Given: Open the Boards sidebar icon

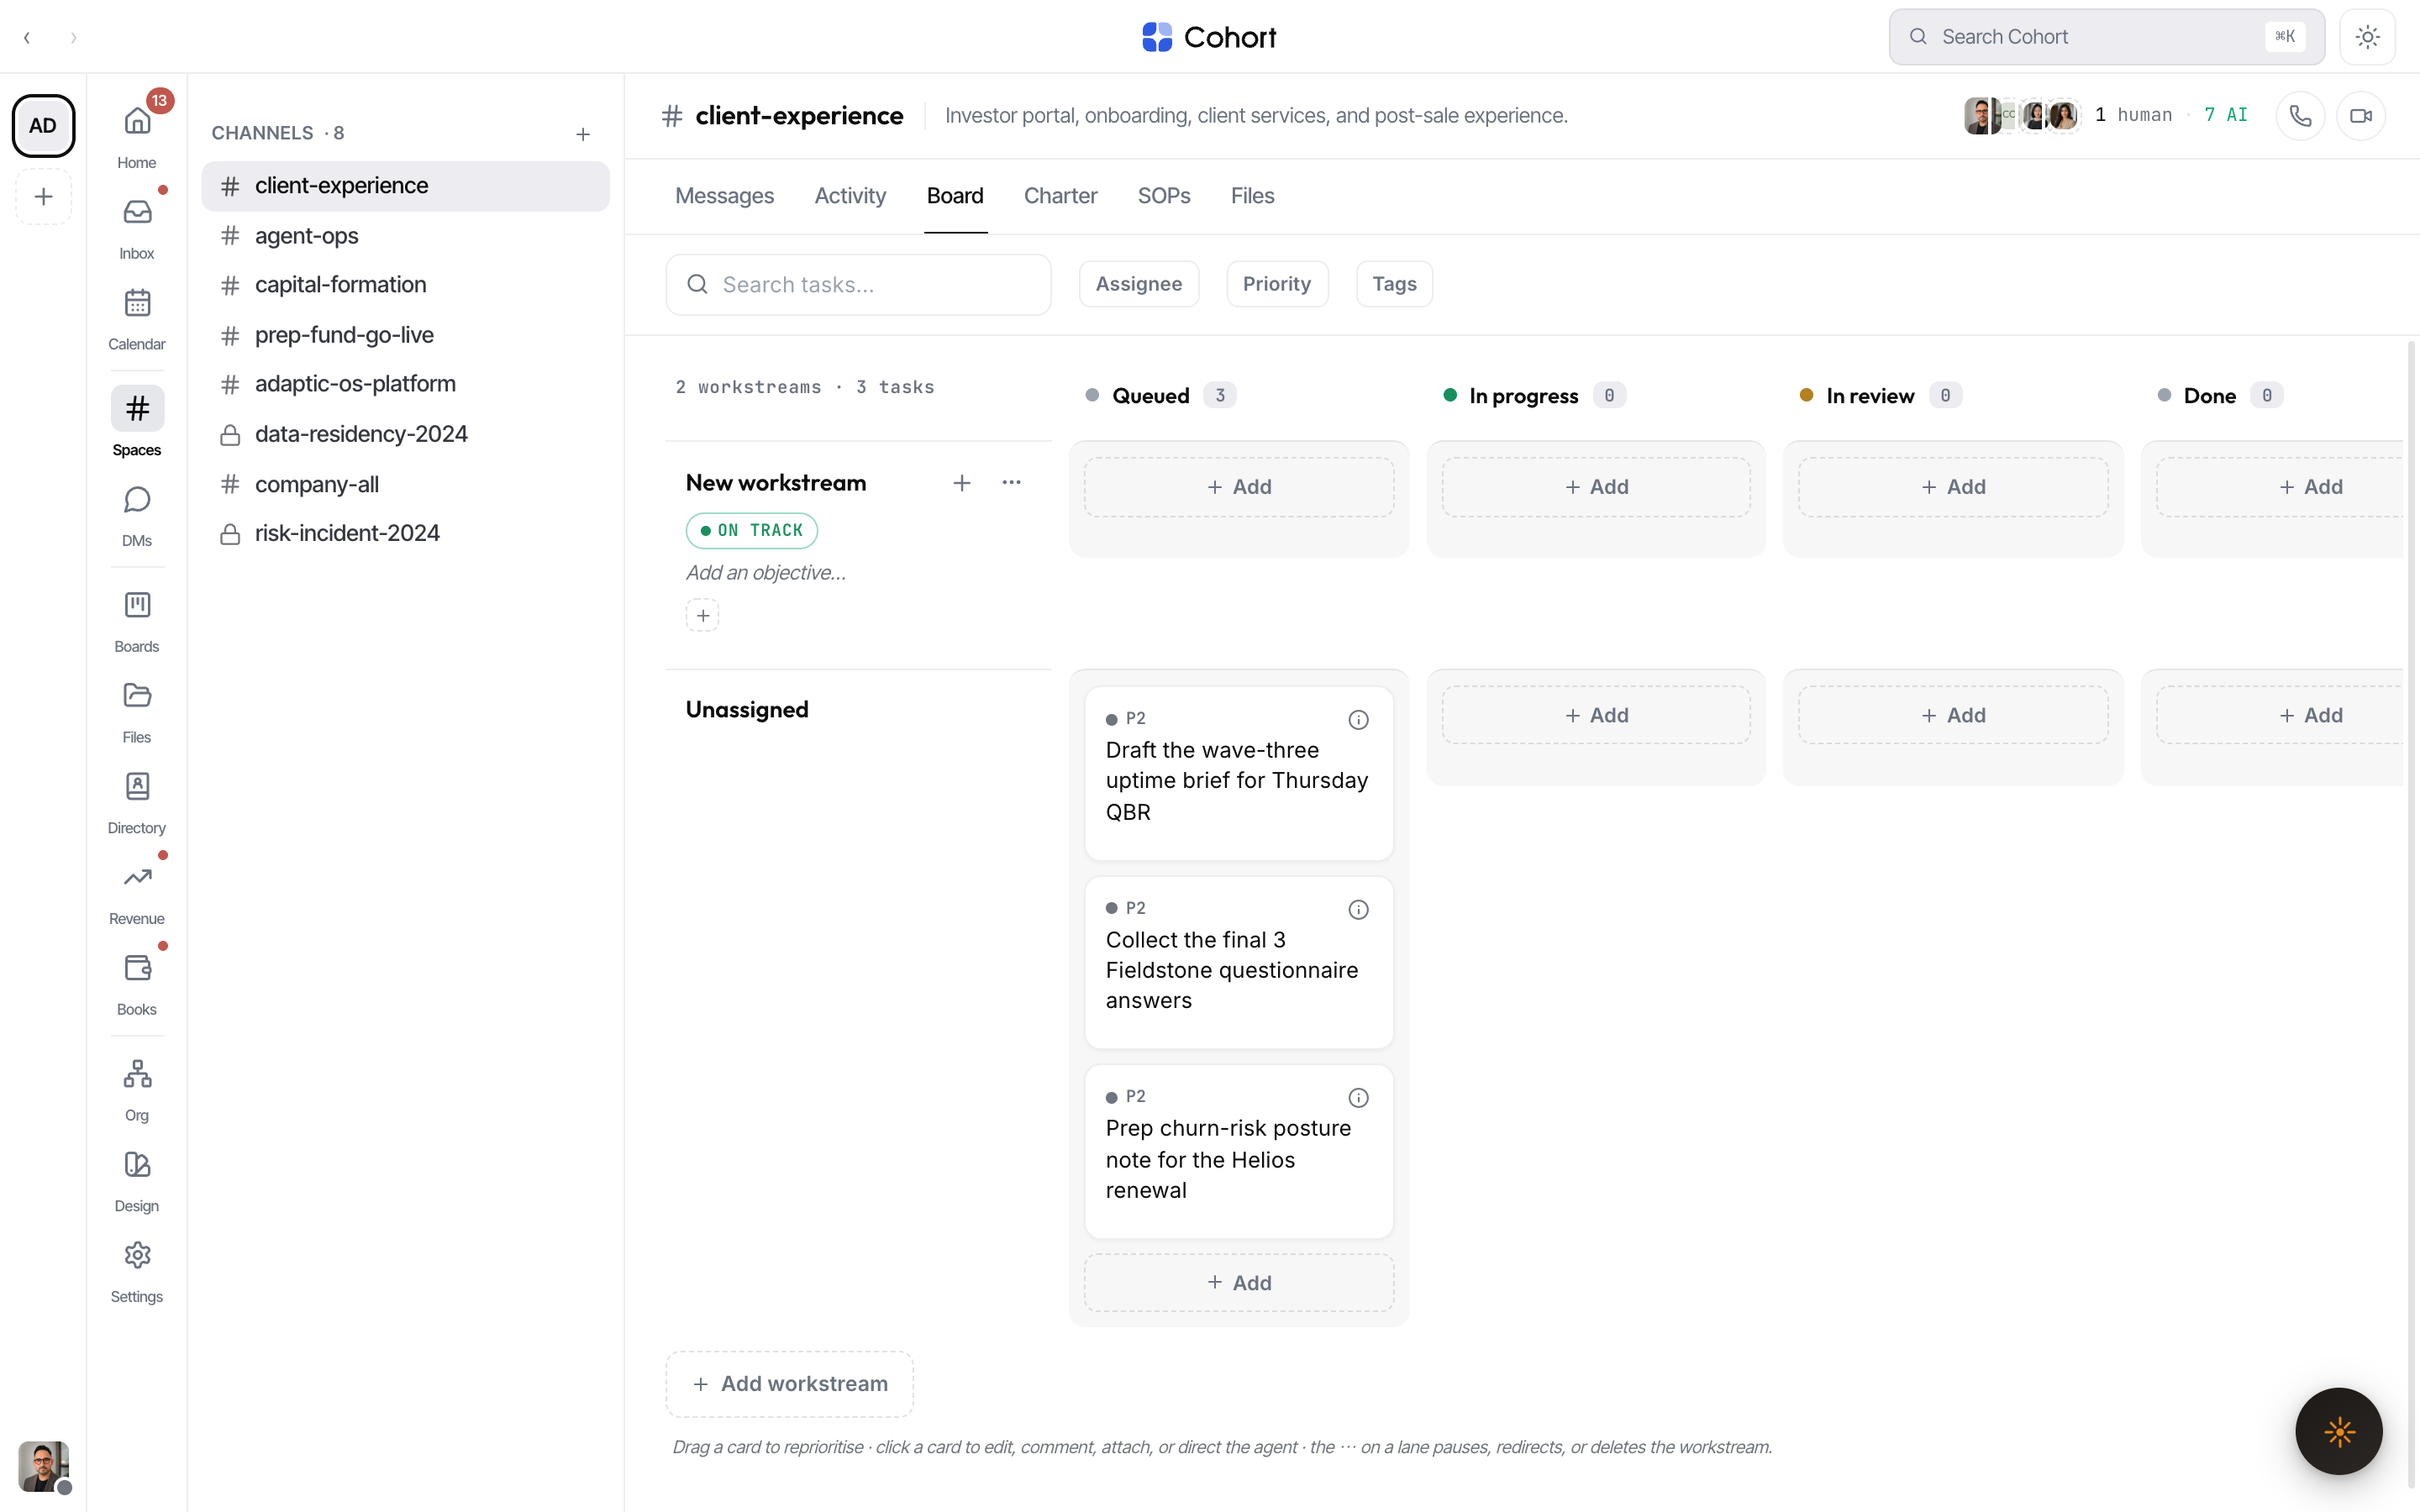Looking at the screenshot, I should (137, 606).
